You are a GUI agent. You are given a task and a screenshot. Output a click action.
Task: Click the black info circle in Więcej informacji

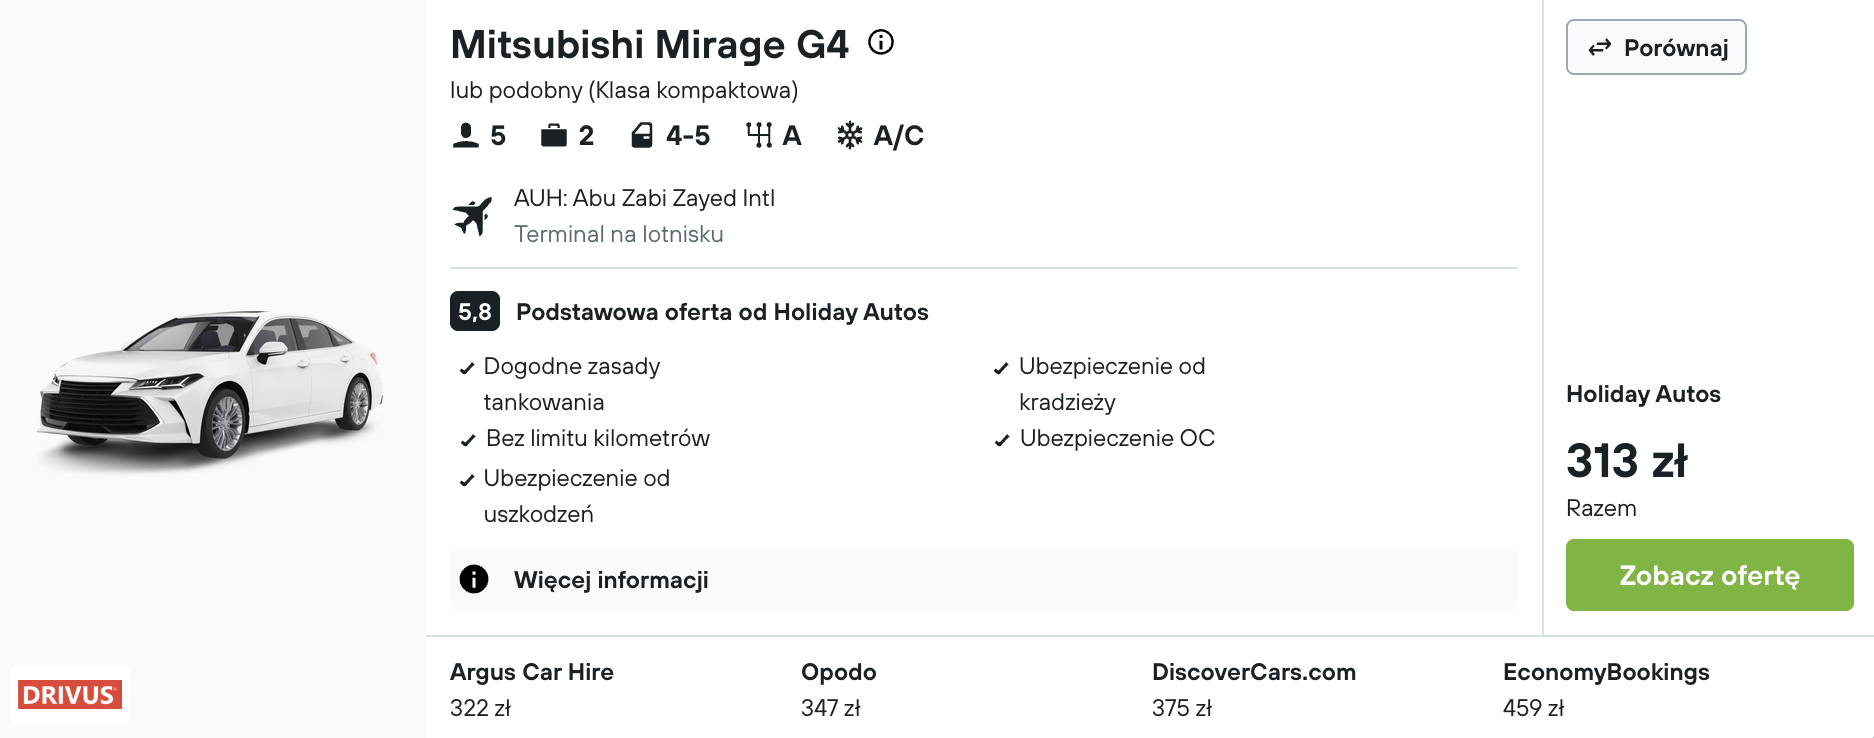[474, 579]
